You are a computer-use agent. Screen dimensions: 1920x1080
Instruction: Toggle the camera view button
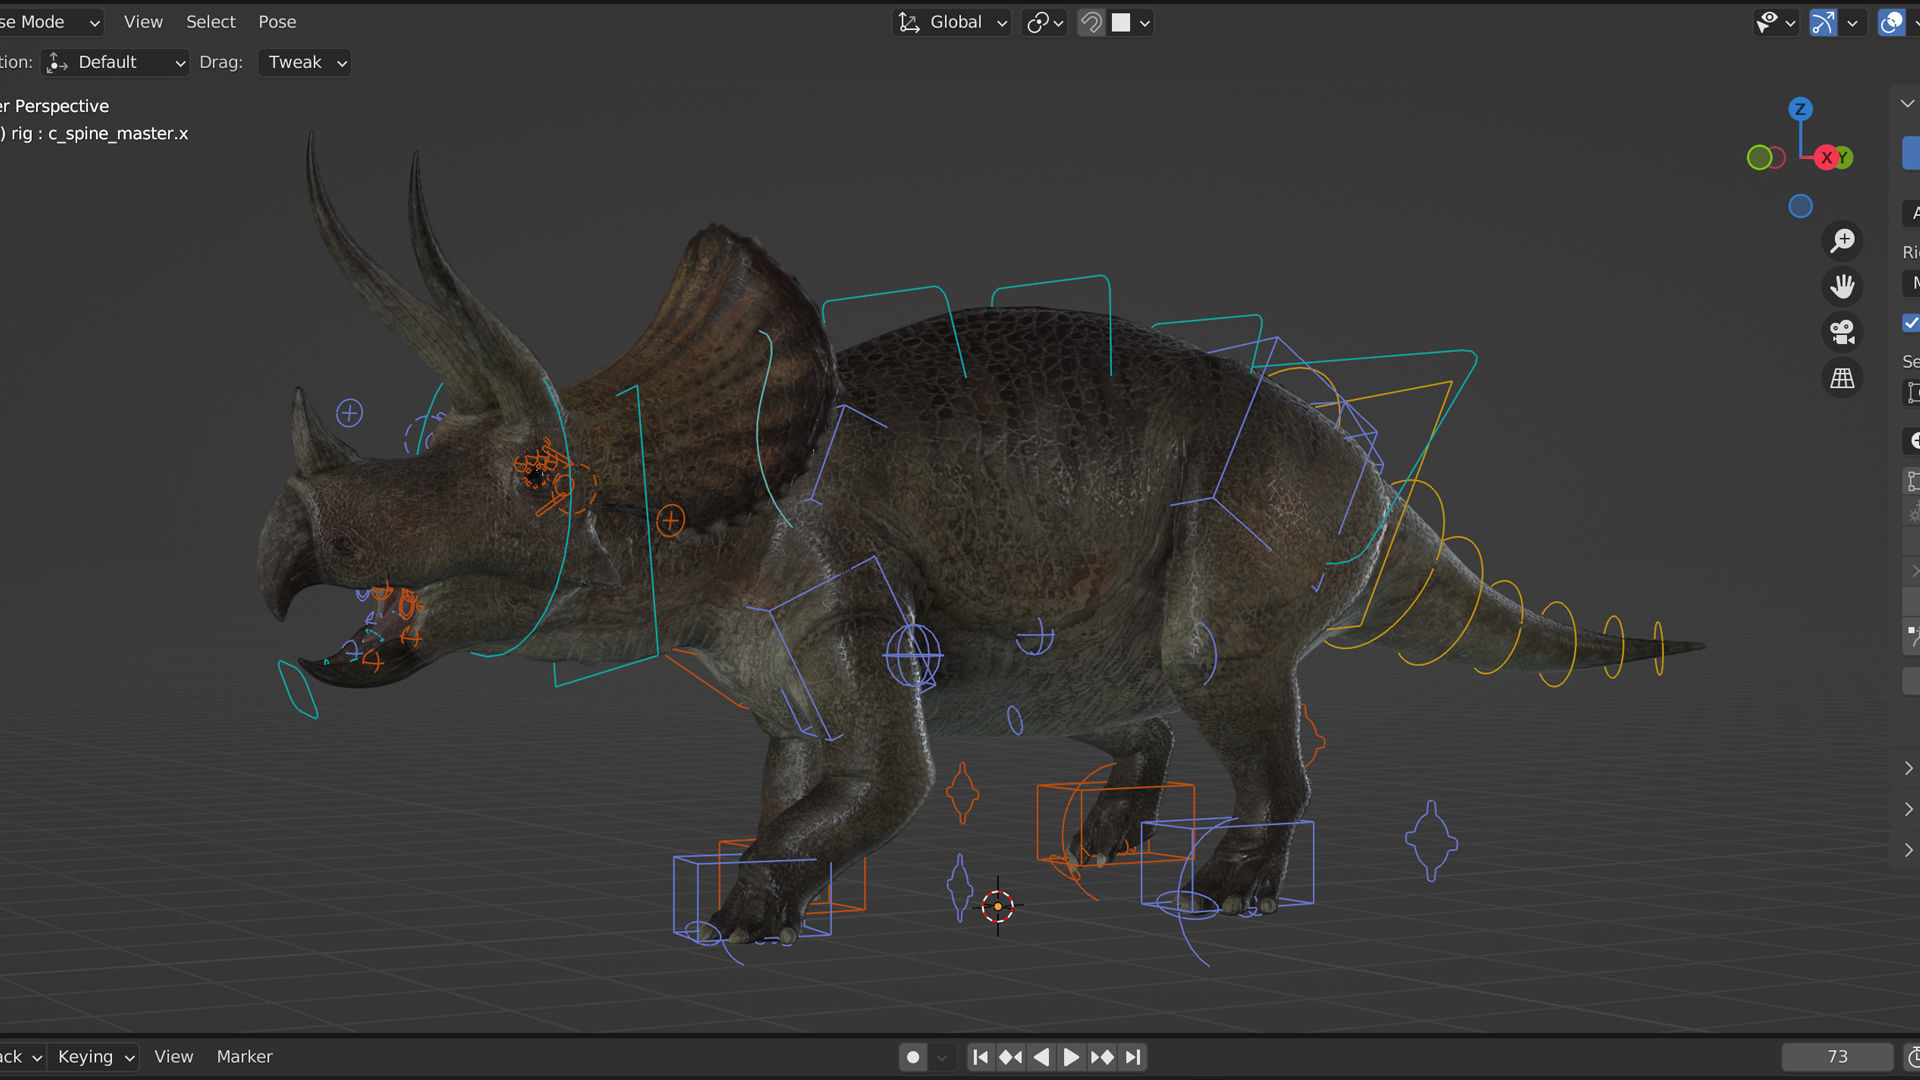tap(1842, 332)
